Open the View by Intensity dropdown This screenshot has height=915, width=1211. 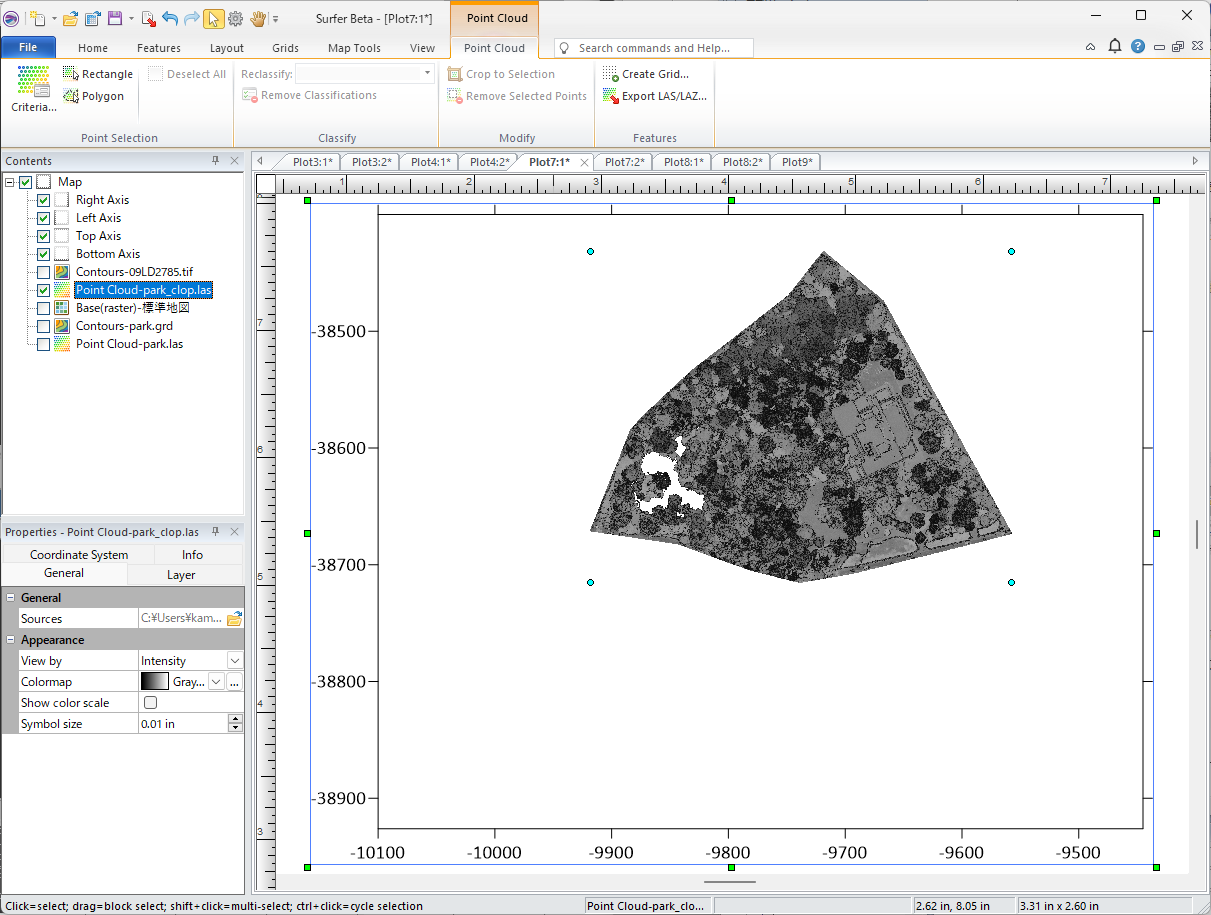pyautogui.click(x=234, y=661)
